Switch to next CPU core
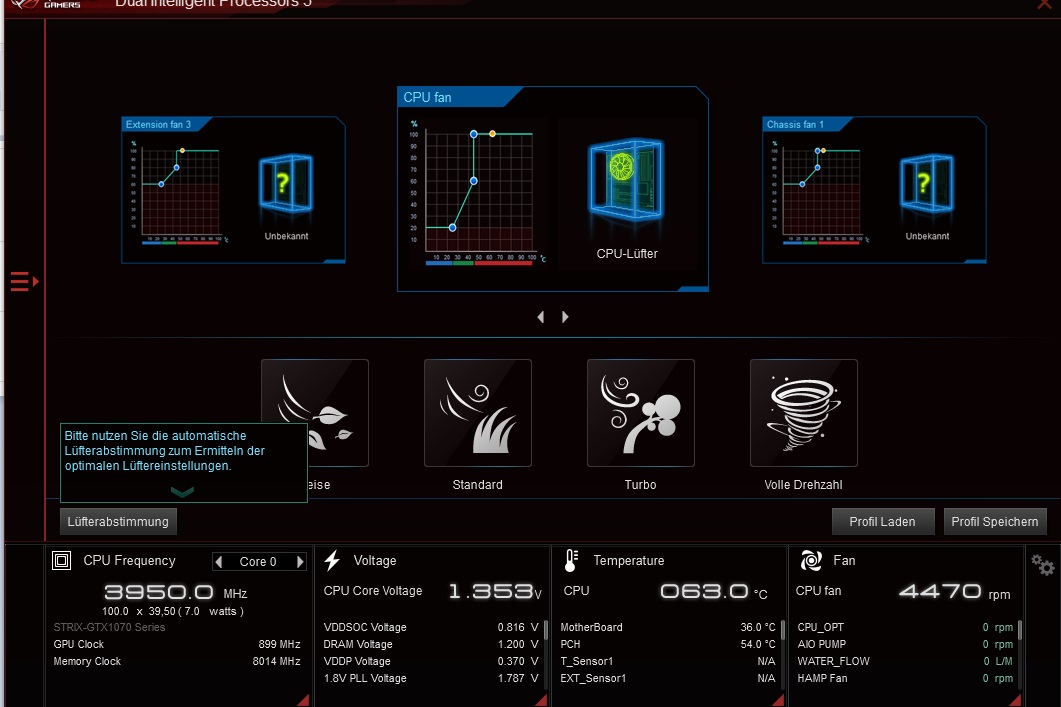 (x=300, y=562)
